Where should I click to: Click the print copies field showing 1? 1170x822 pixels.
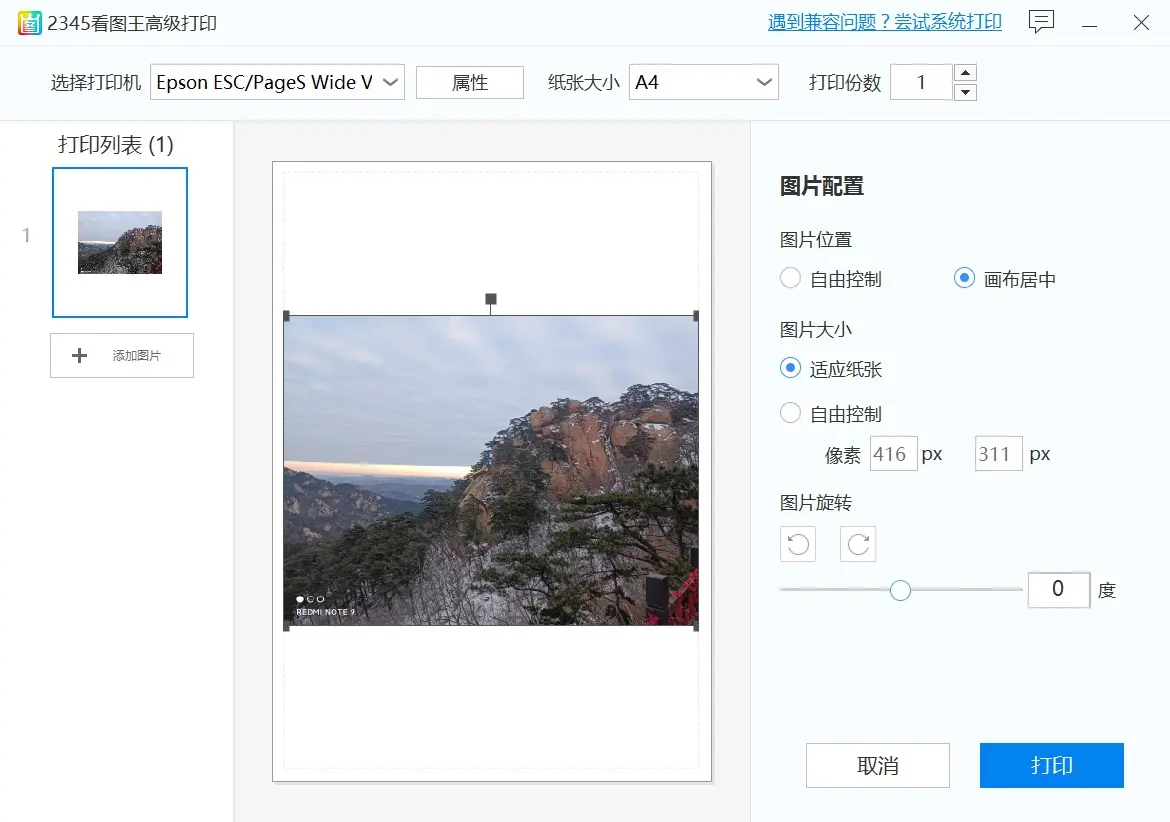click(x=922, y=82)
